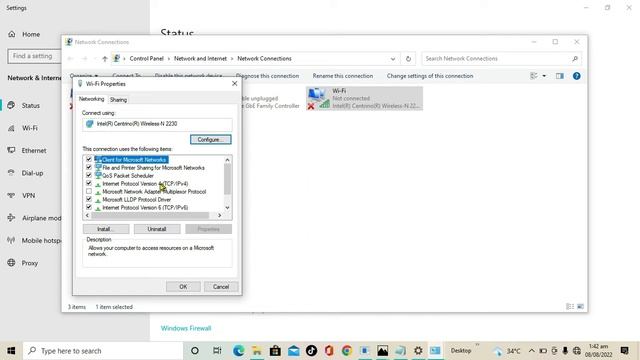Close the Wi-Fi Properties dialog

(234, 84)
